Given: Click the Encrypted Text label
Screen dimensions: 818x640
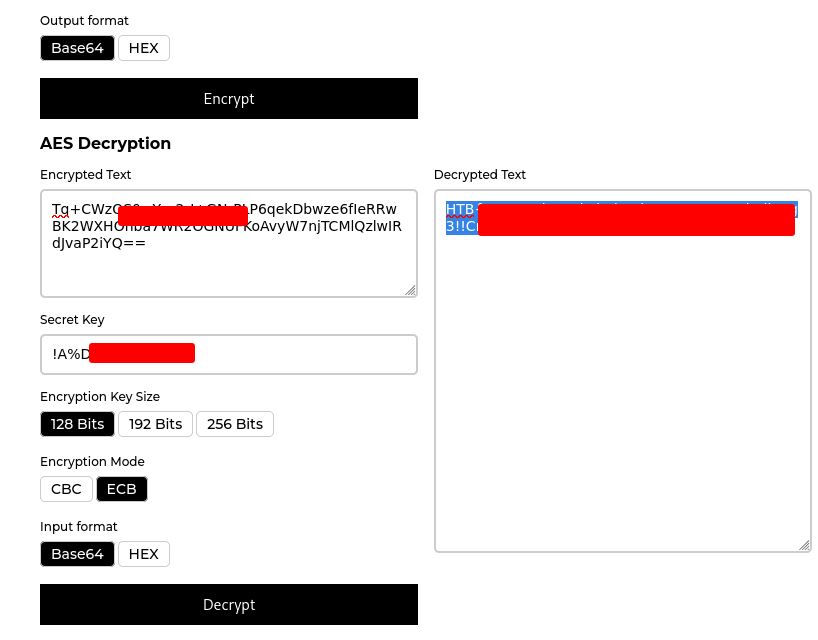Looking at the screenshot, I should click(x=85, y=175).
